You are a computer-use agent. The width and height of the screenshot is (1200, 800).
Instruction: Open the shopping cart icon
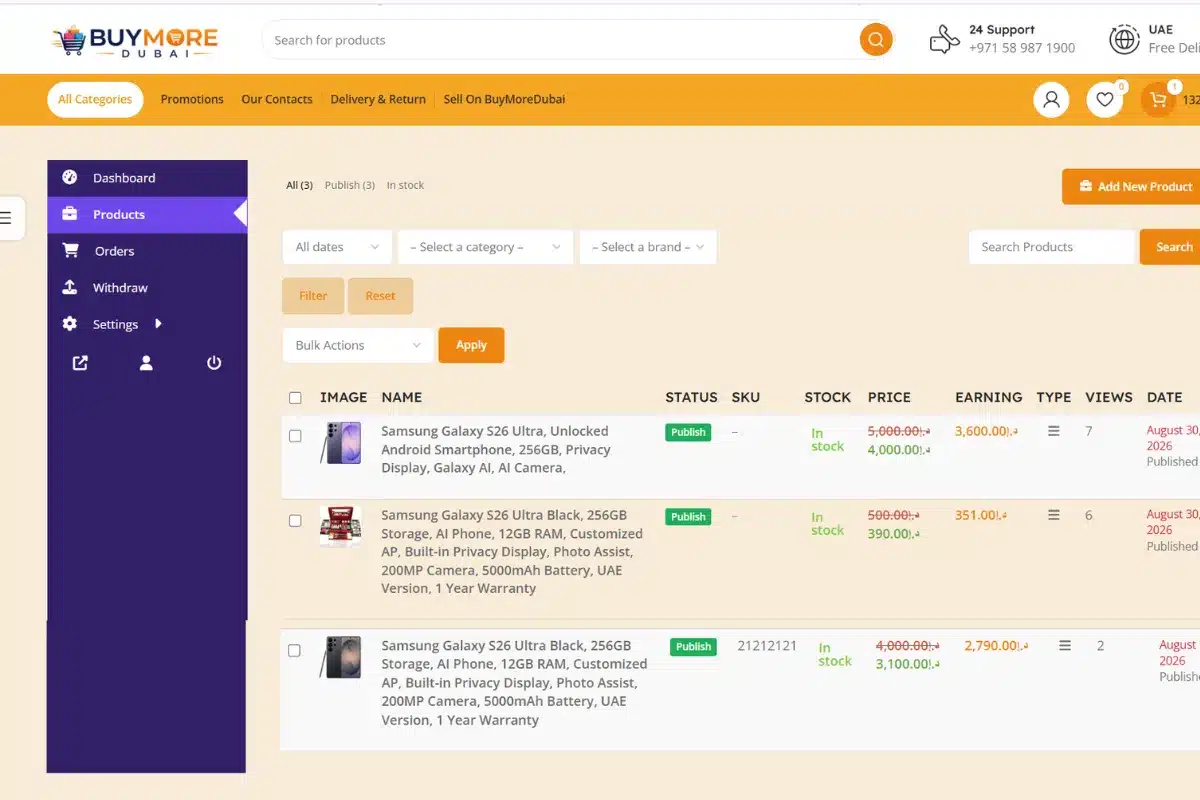pos(1158,99)
